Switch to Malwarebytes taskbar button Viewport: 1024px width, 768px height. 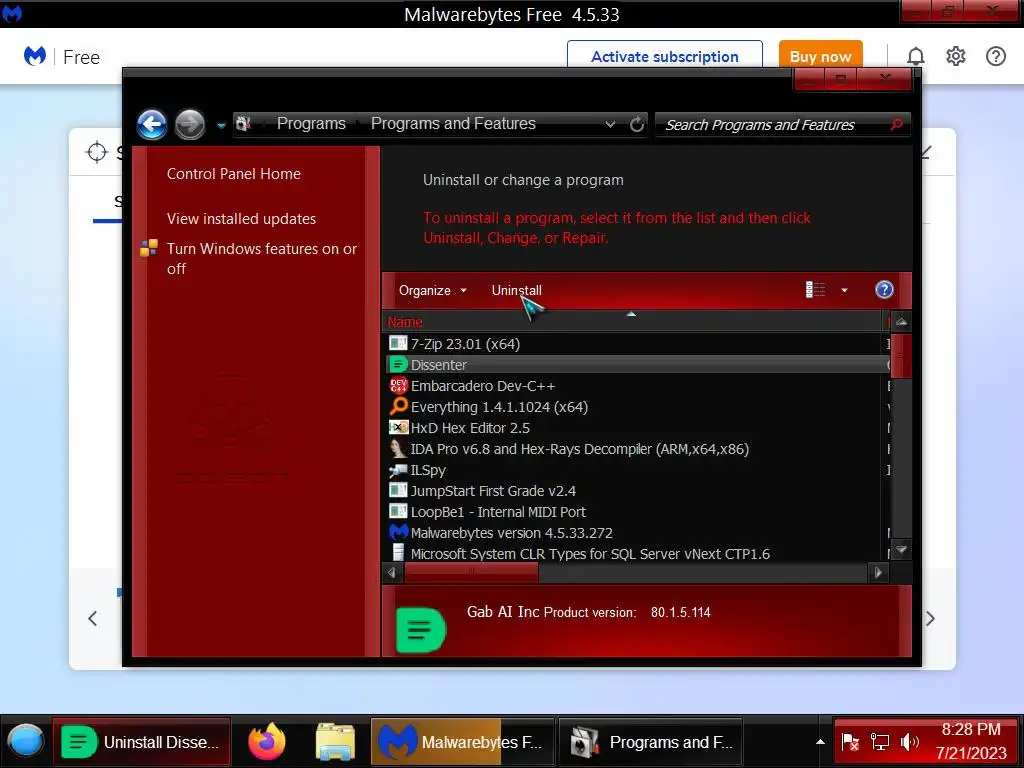click(462, 742)
